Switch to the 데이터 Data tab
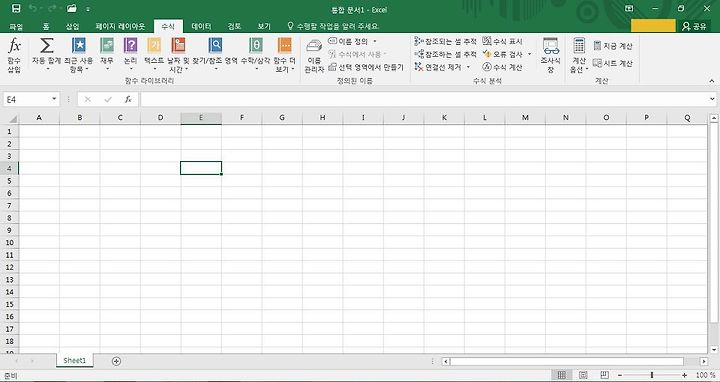This screenshot has height=382, width=720. (x=201, y=26)
